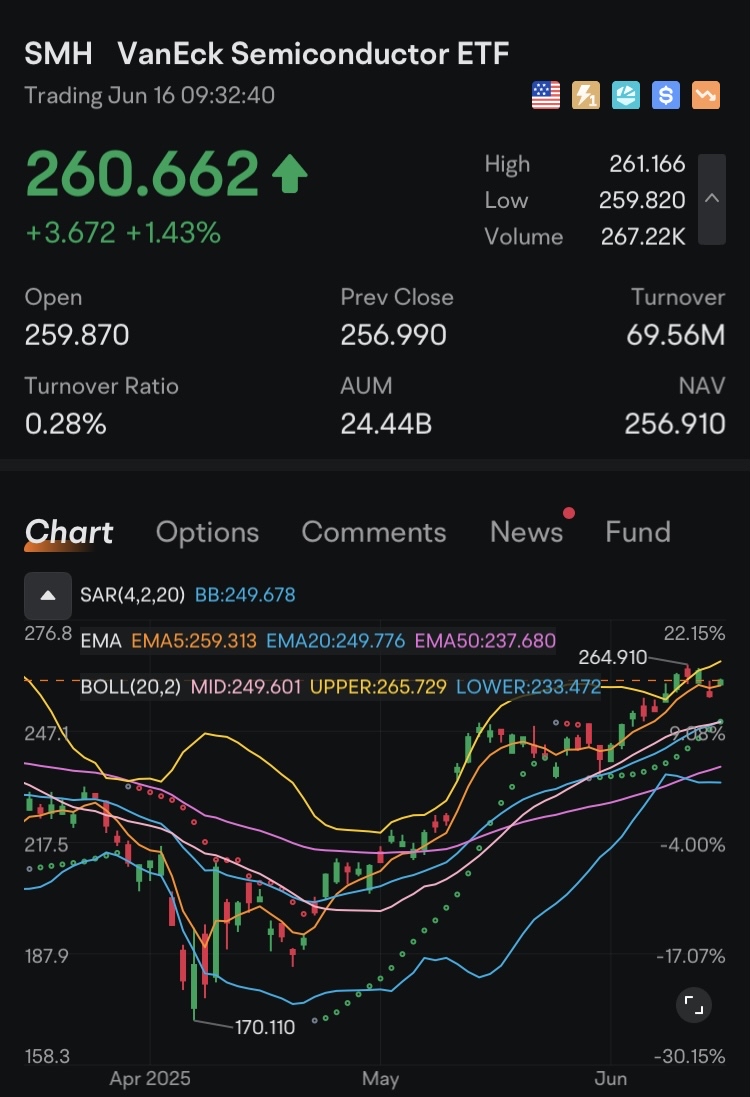The width and height of the screenshot is (750, 1097).
Task: Switch to the Fund tab
Action: click(x=637, y=532)
